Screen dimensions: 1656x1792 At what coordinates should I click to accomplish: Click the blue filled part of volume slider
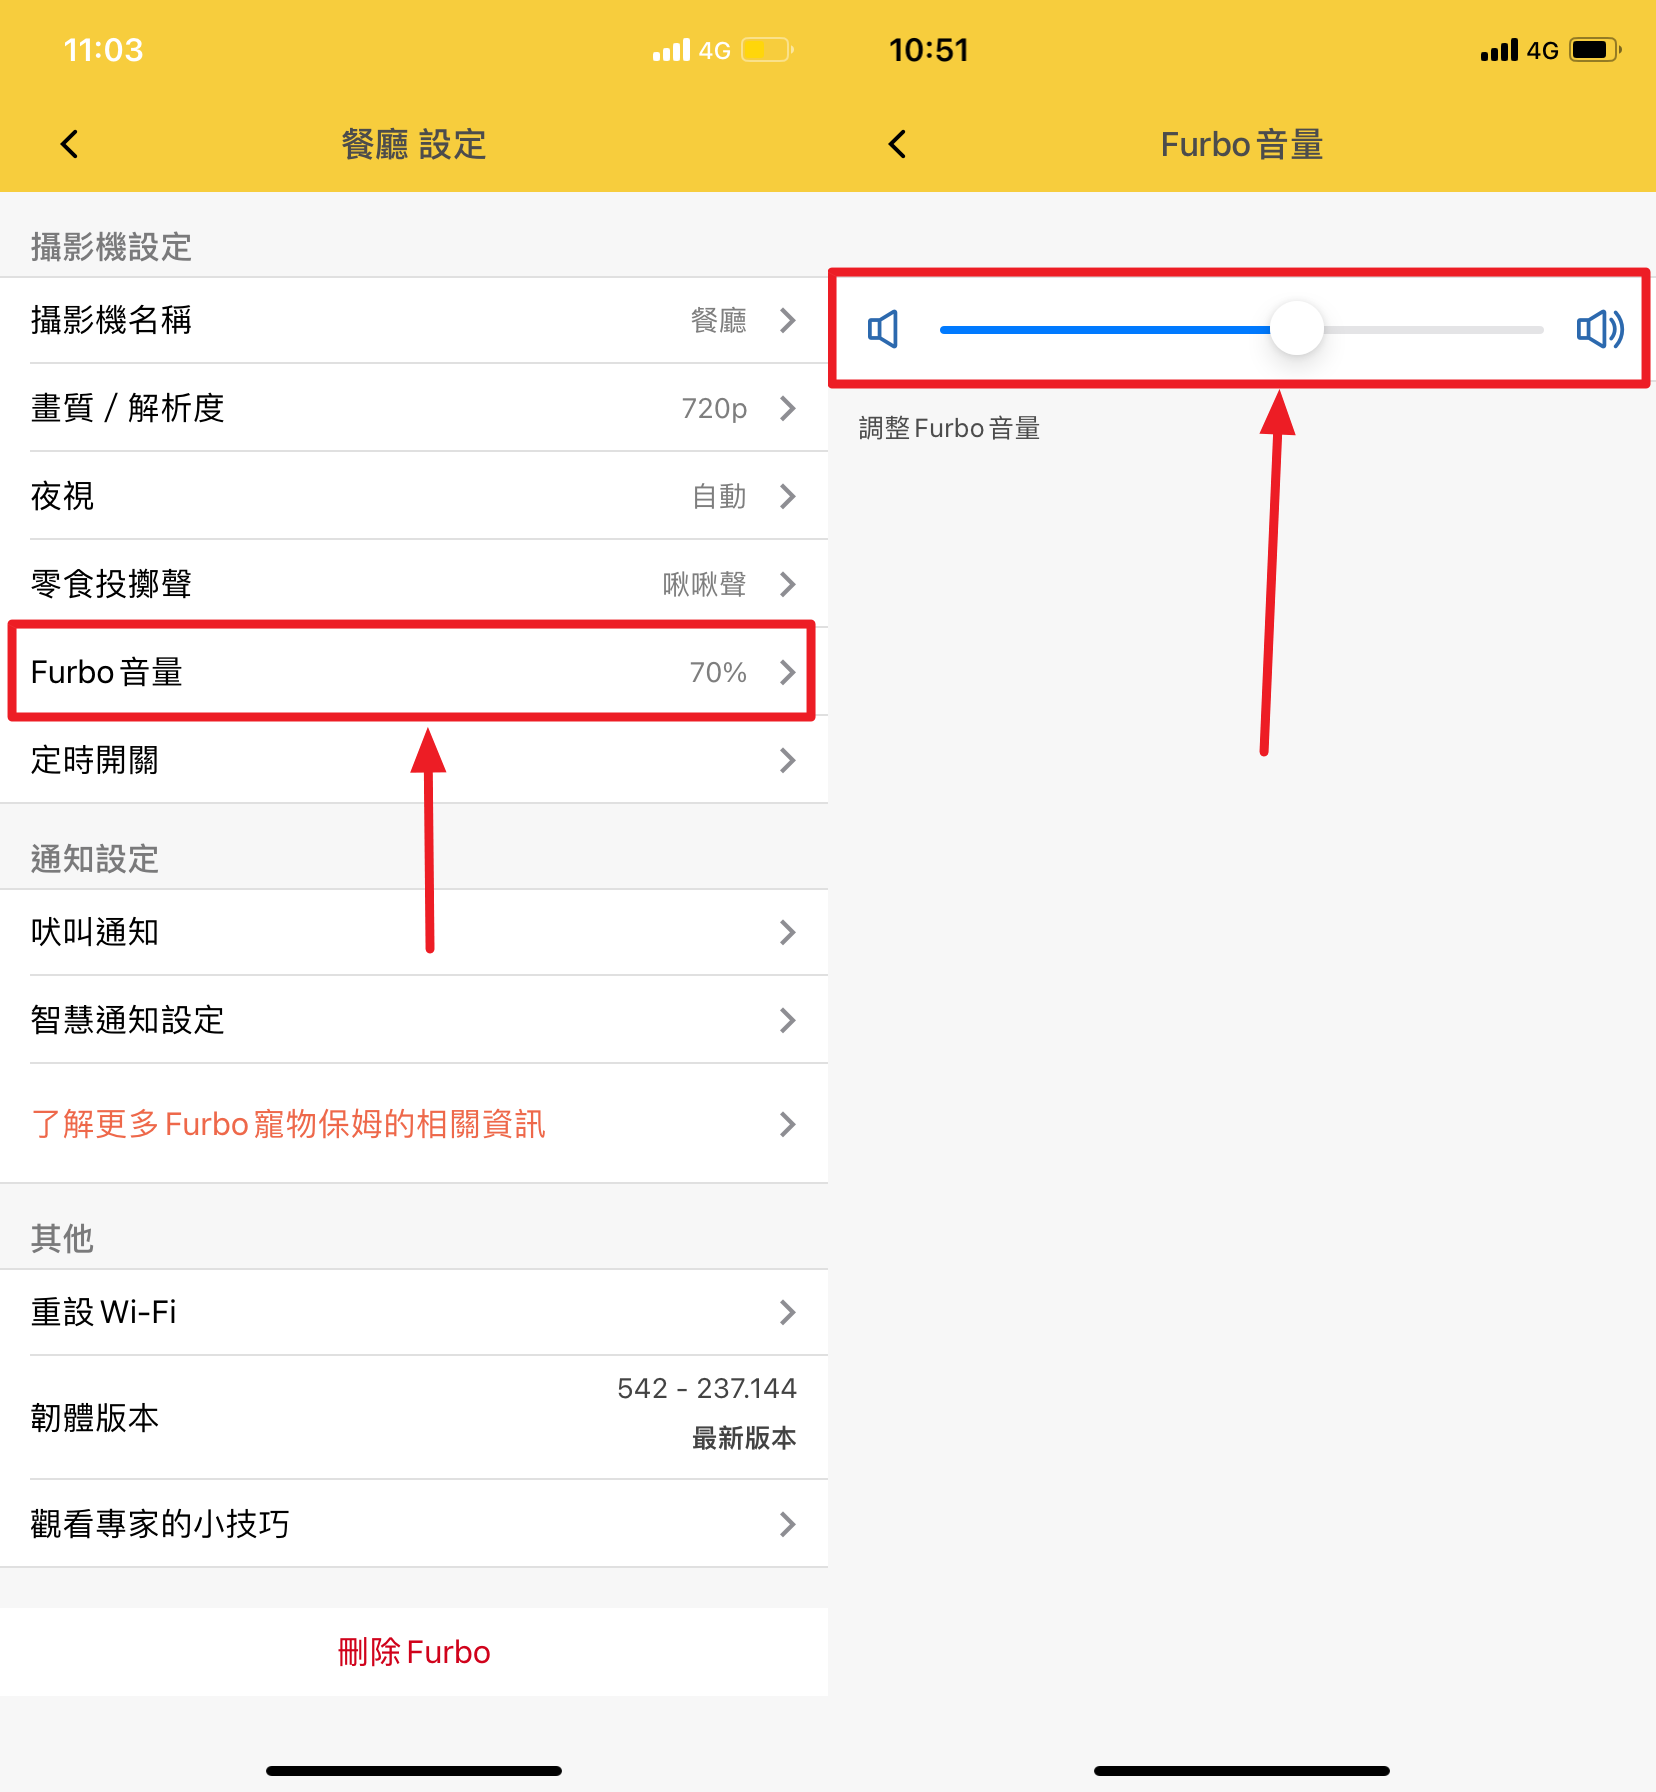[x=1105, y=329]
